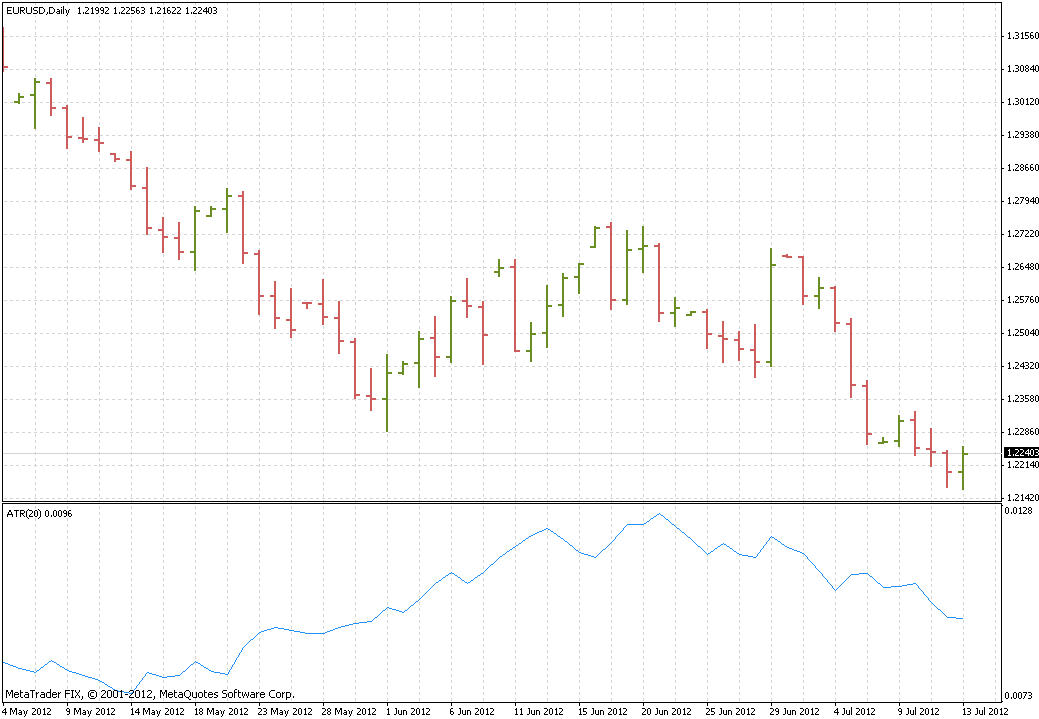Click the 1 Jun 2012 date label
This screenshot has width=1039, height=719.
coord(408,712)
